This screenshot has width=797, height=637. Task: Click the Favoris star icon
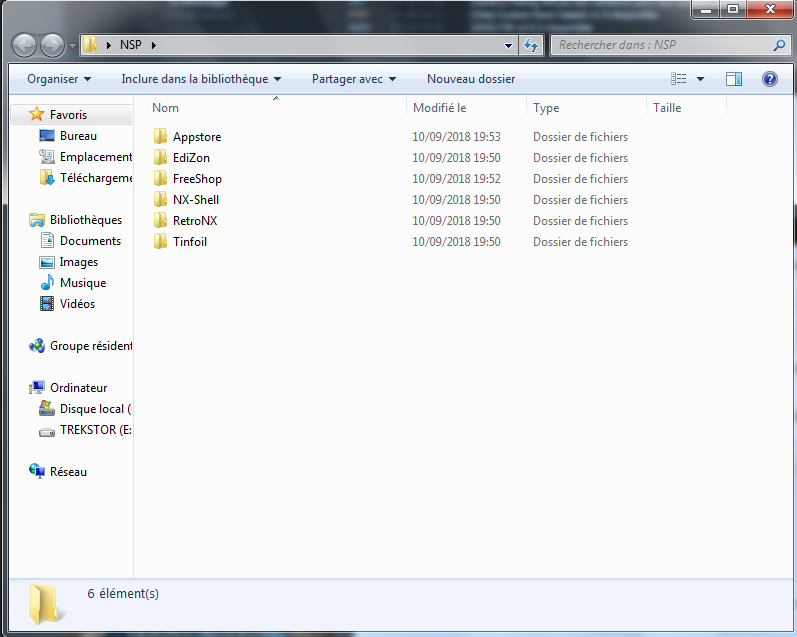tap(37, 114)
